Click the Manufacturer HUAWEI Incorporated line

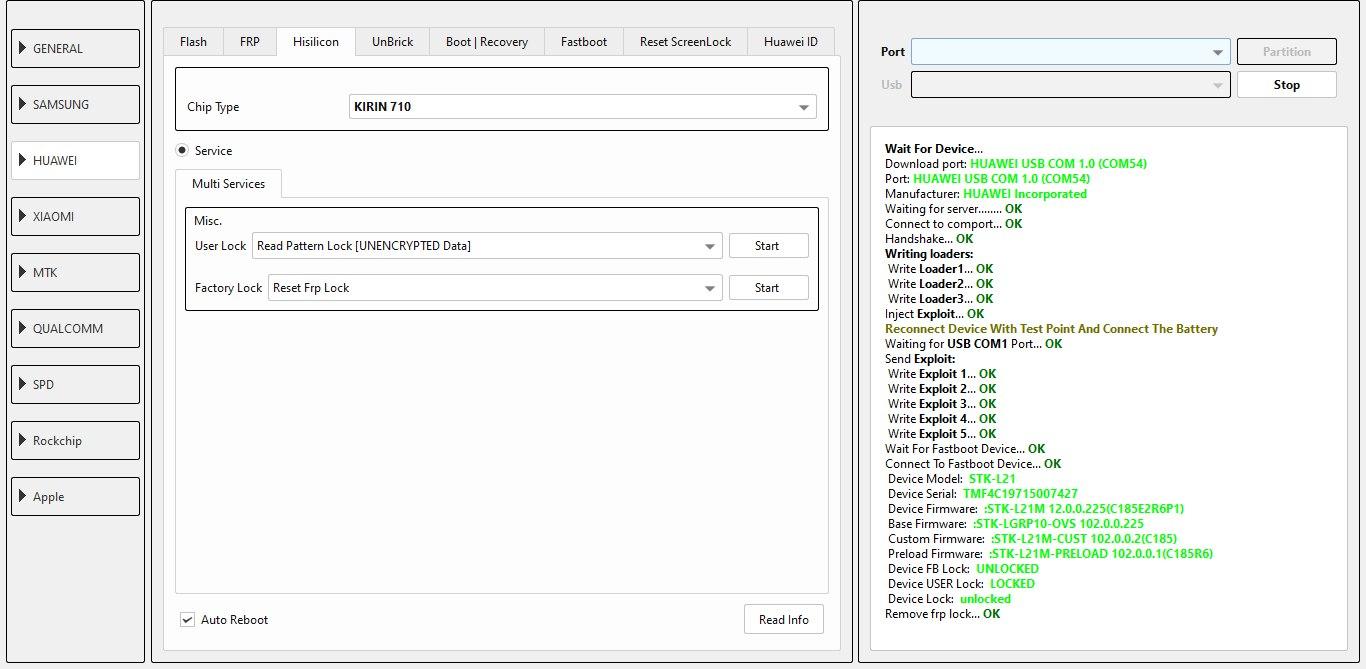tap(986, 194)
